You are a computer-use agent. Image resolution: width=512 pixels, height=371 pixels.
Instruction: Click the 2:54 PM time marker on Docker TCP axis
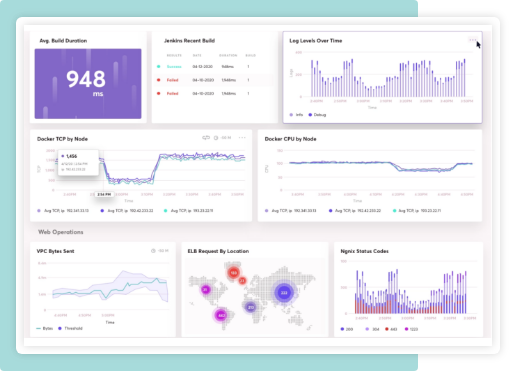point(104,194)
